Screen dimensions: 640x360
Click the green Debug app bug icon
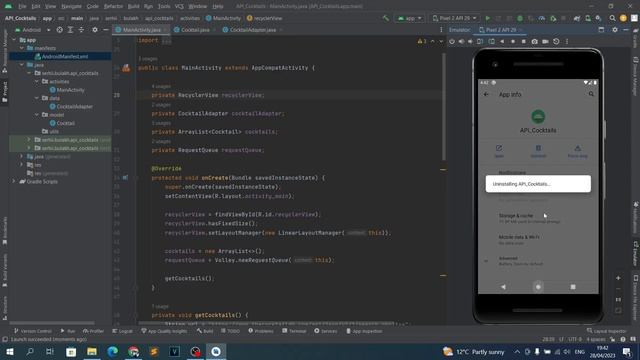point(520,18)
